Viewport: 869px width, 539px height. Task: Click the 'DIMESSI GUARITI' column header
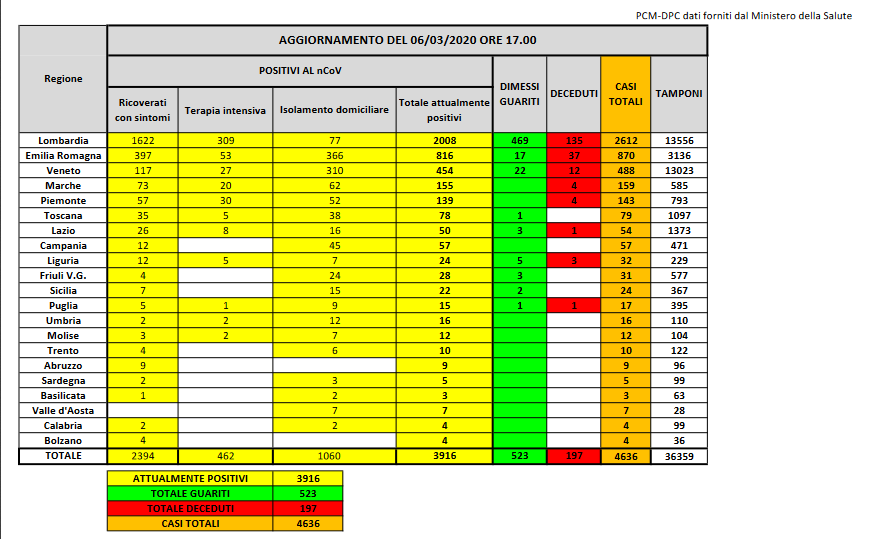pos(519,94)
